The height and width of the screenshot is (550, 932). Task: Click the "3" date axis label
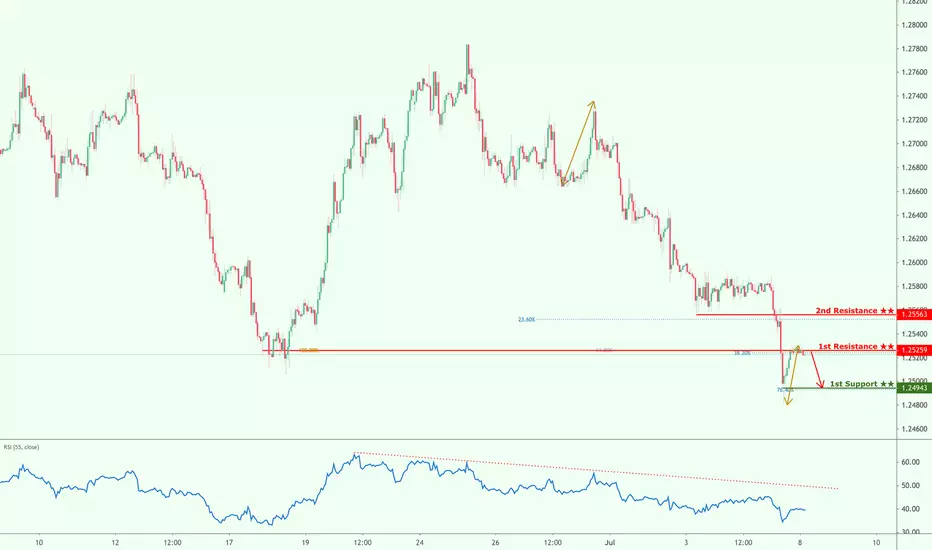click(686, 543)
